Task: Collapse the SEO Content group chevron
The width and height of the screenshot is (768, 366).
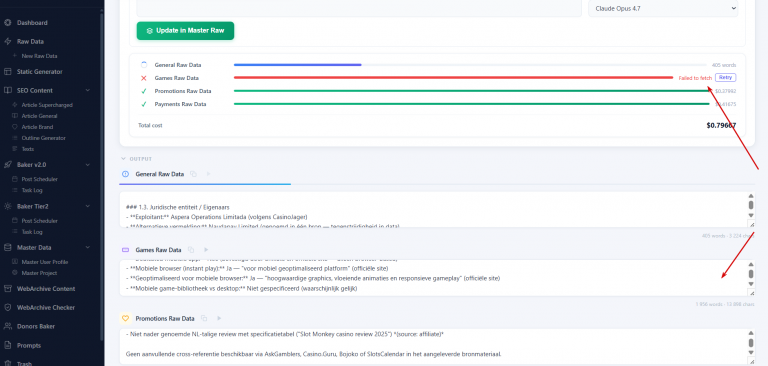Action: click(88, 90)
